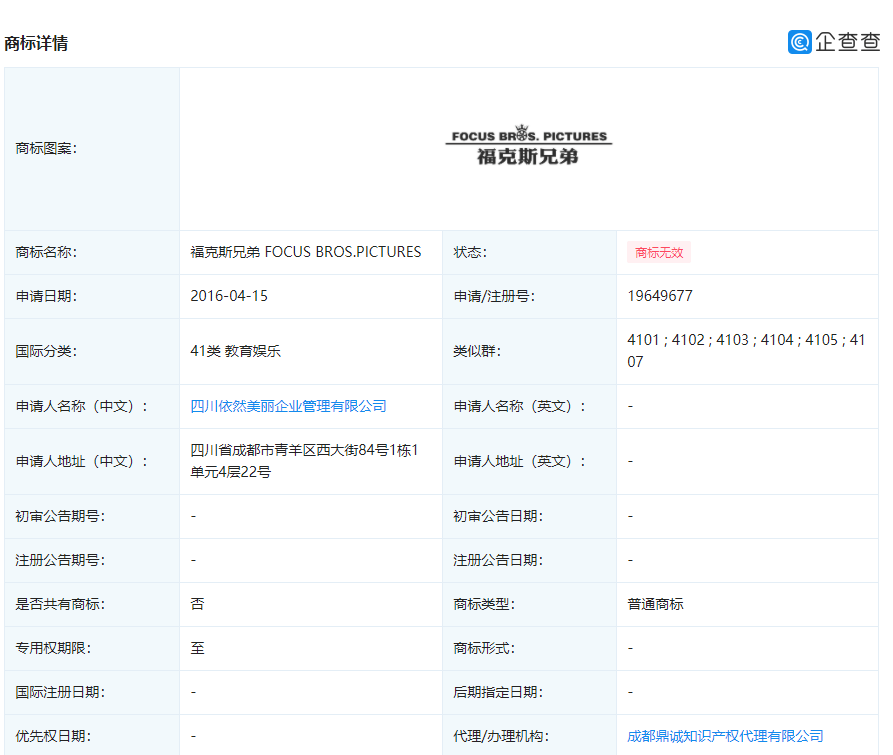Open agency link 成都鼎诚知识产权代理有限公司

click(x=725, y=736)
